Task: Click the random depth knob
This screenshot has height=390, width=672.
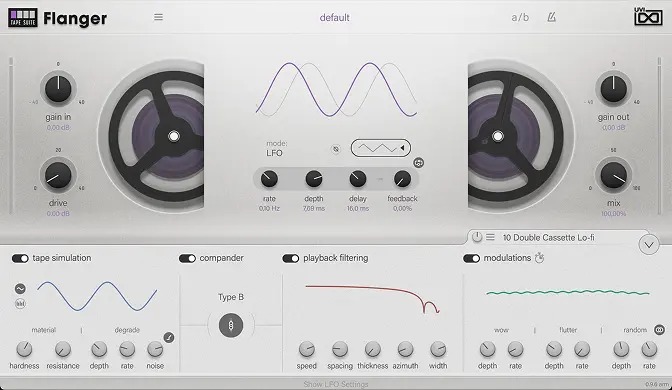Action: (x=621, y=349)
